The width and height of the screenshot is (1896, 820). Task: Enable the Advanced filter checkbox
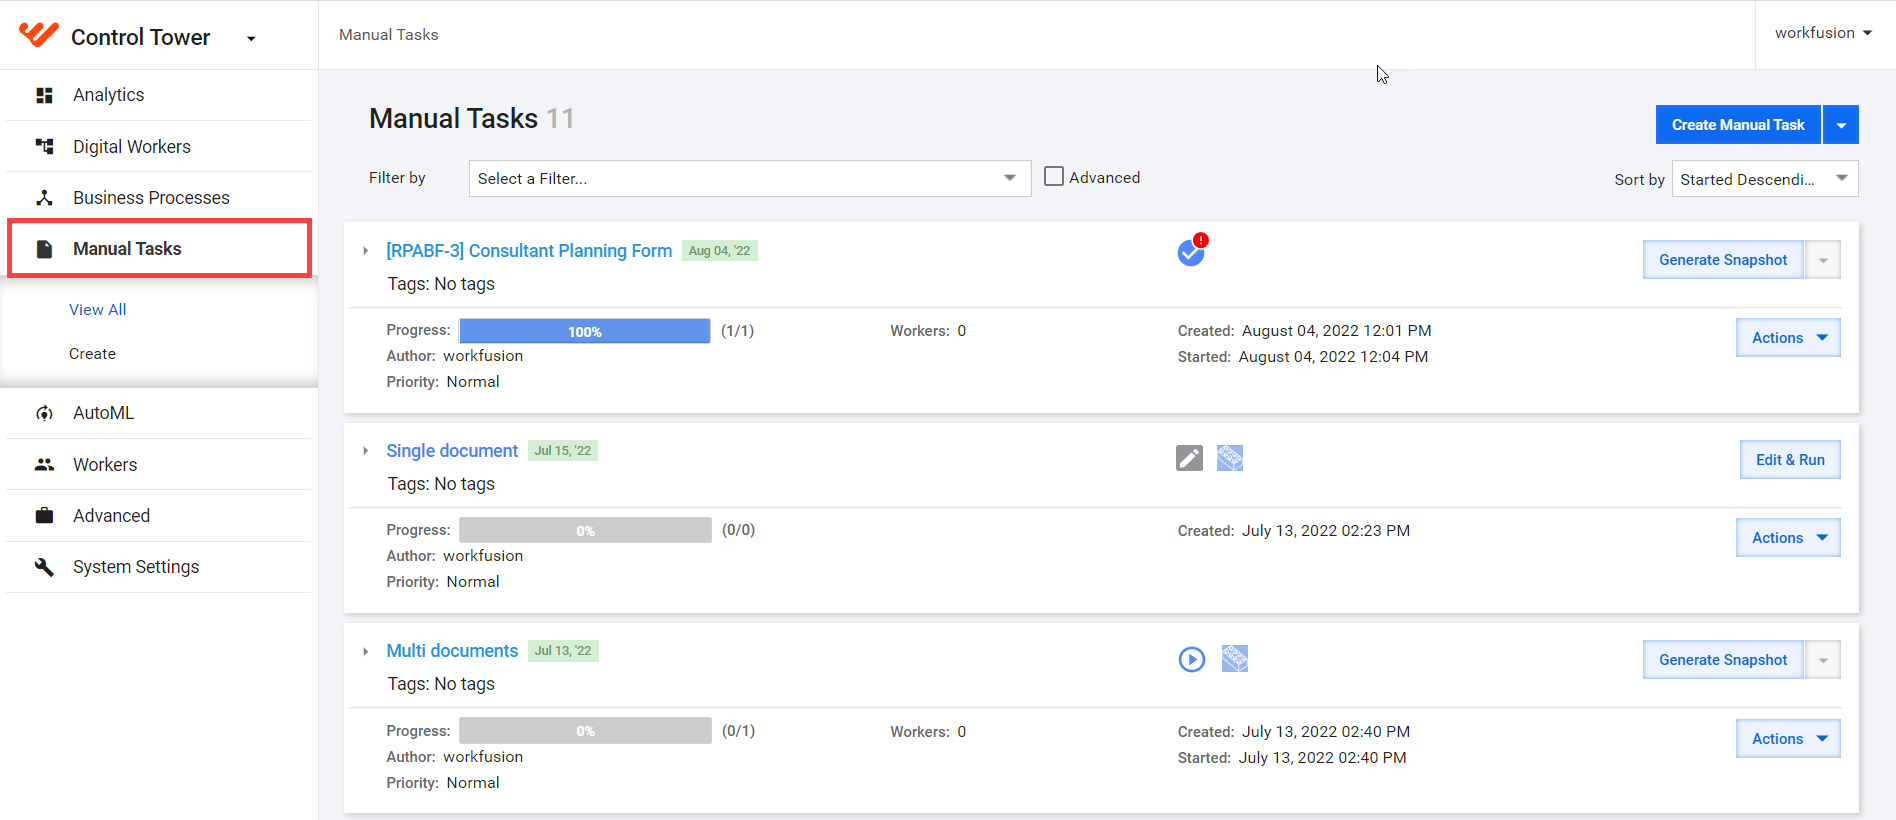(x=1054, y=176)
